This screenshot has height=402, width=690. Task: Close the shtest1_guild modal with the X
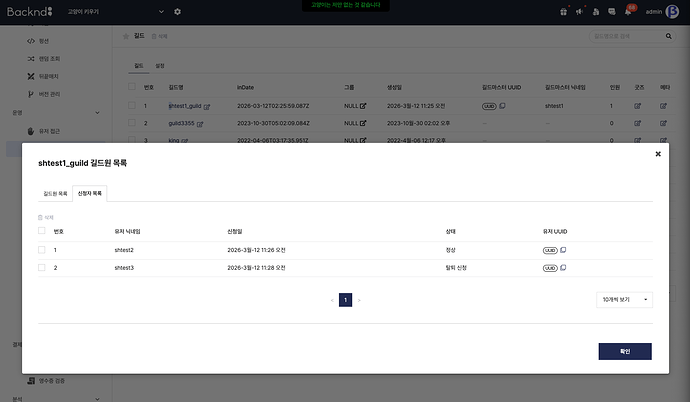(x=657, y=154)
